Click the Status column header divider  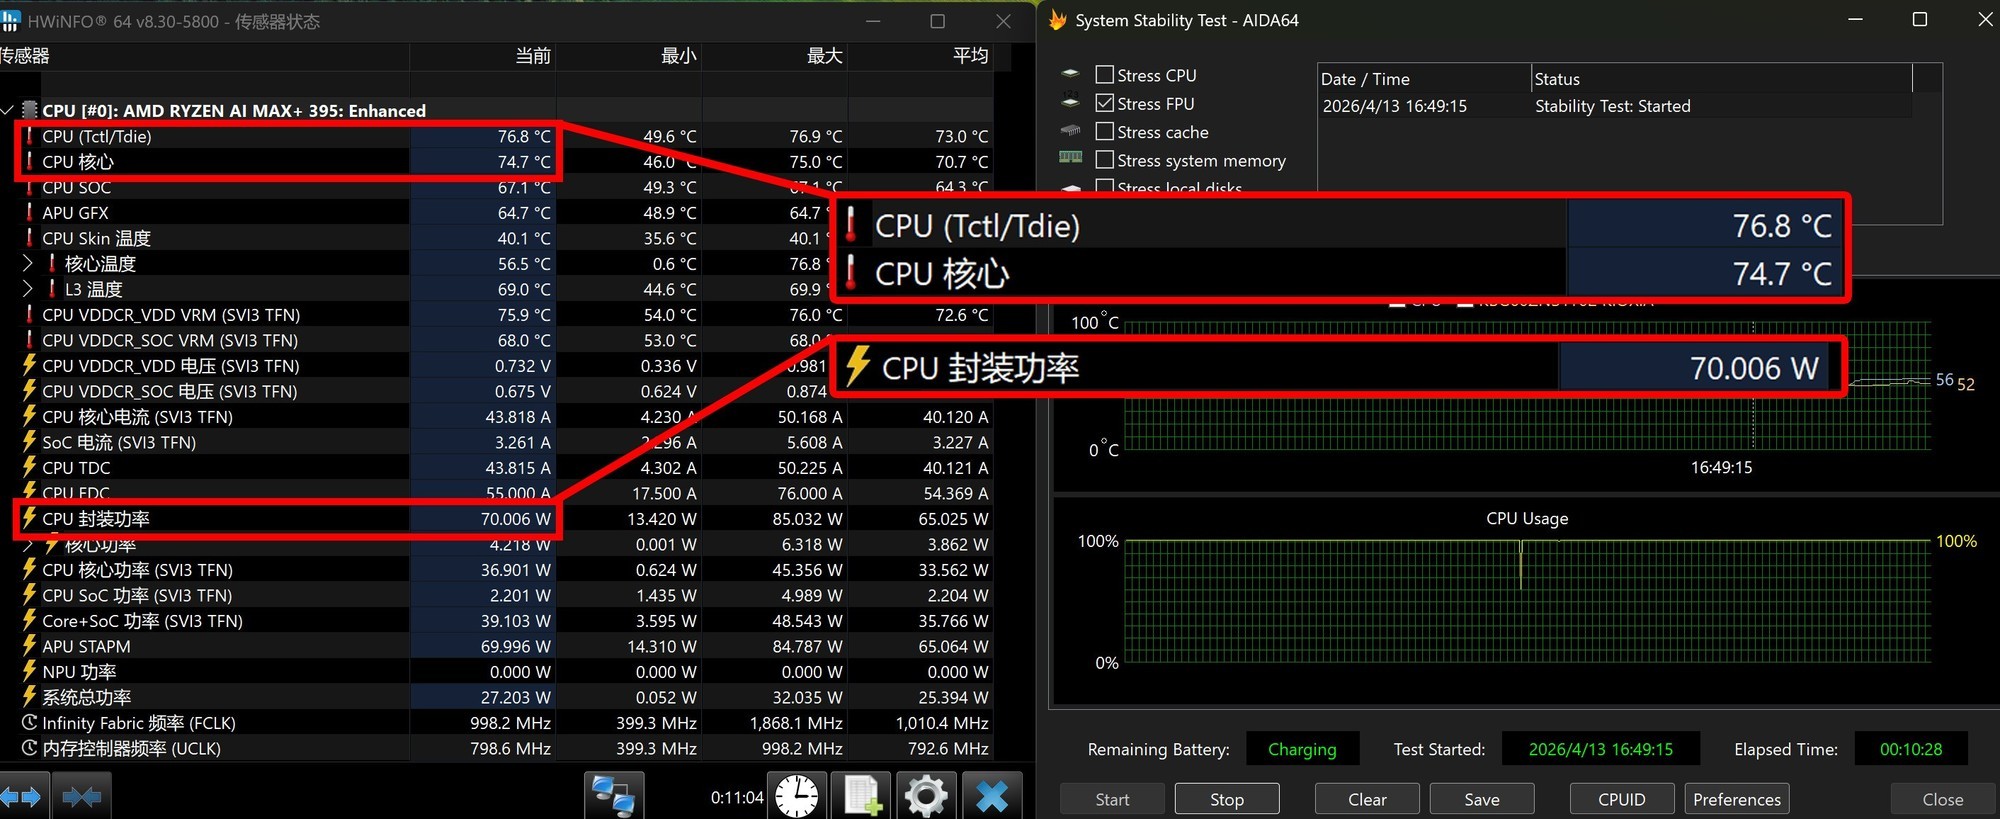[1912, 79]
